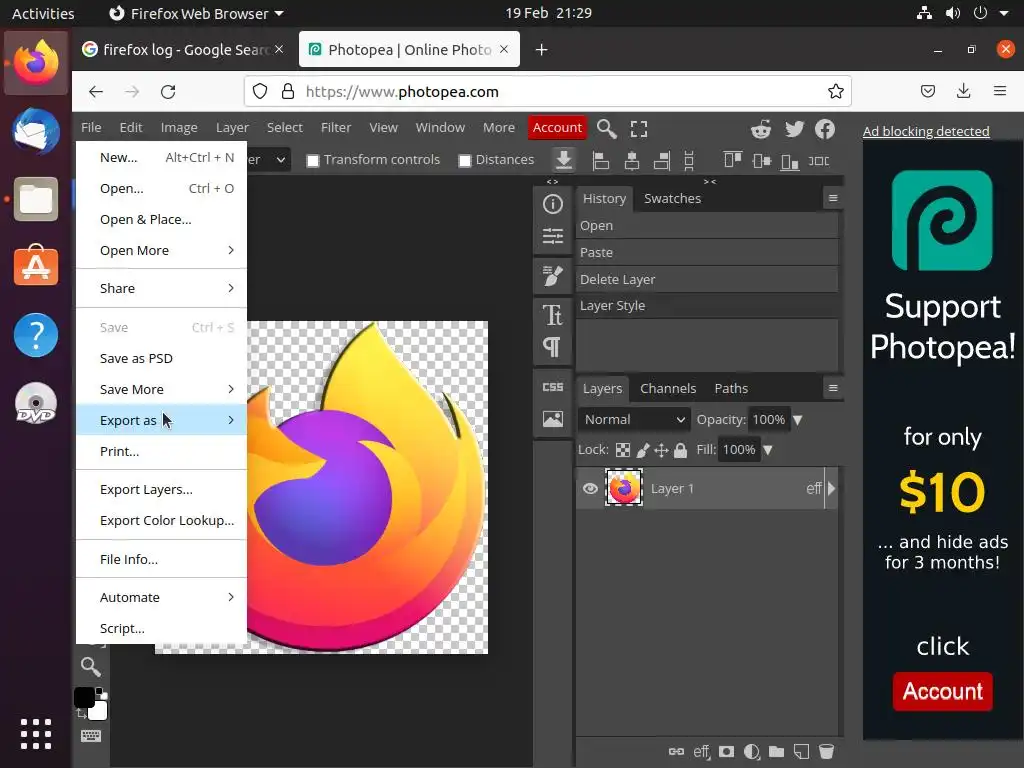Delete layer with trash icon

(x=826, y=752)
